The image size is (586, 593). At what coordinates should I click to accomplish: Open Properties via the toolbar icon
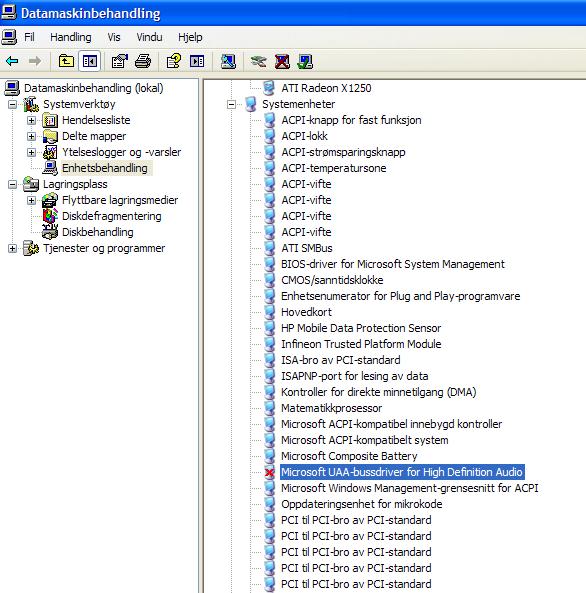120,61
